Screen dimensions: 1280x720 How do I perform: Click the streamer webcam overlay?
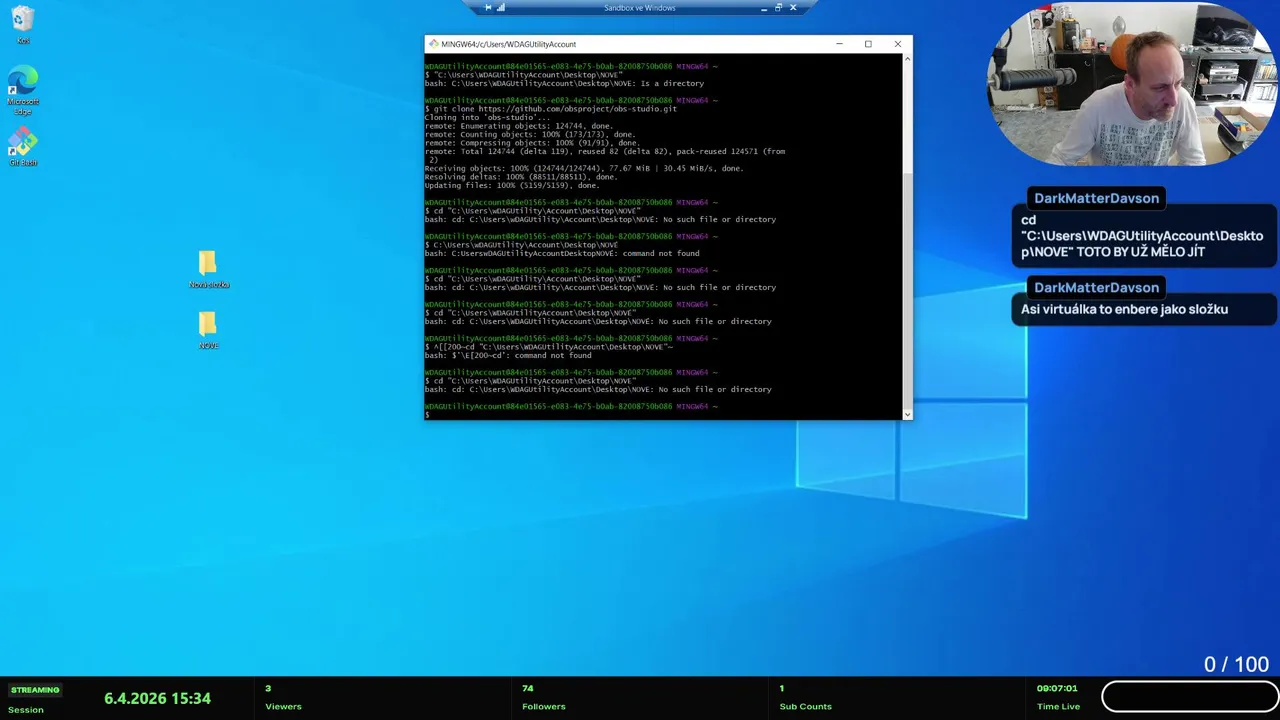point(1132,85)
